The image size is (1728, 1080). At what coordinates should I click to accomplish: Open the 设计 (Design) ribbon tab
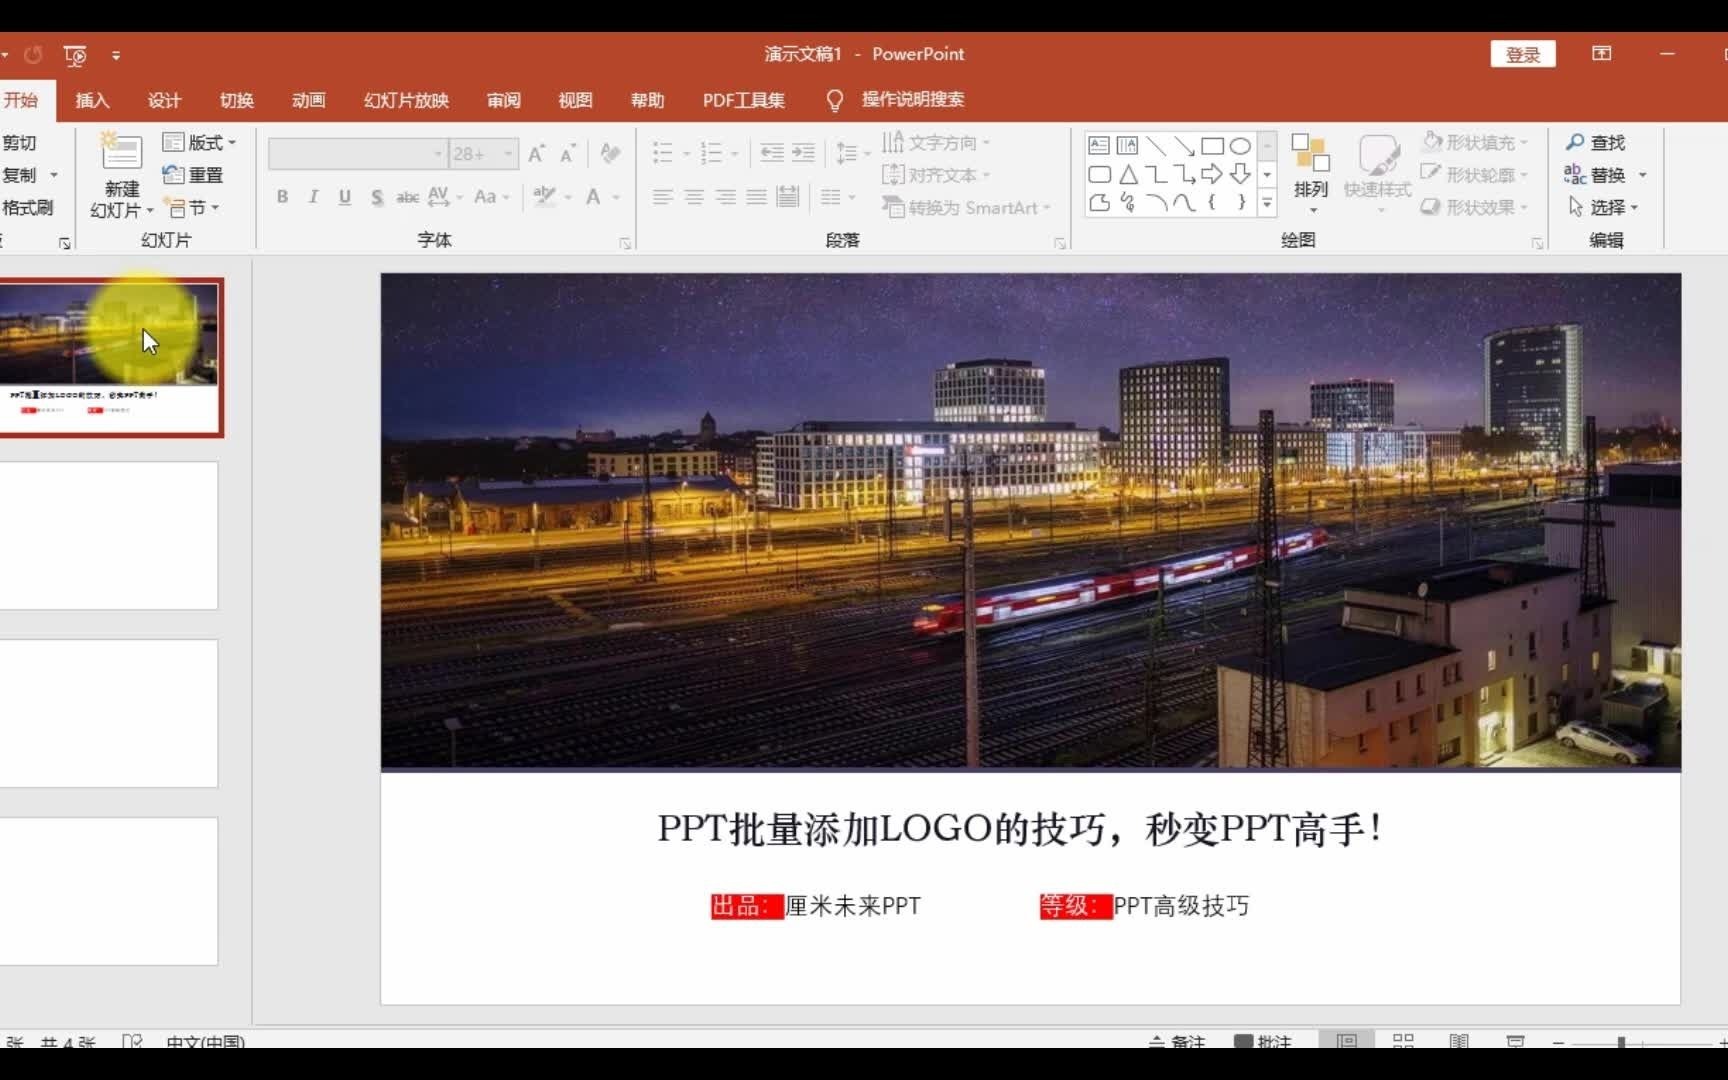point(164,100)
